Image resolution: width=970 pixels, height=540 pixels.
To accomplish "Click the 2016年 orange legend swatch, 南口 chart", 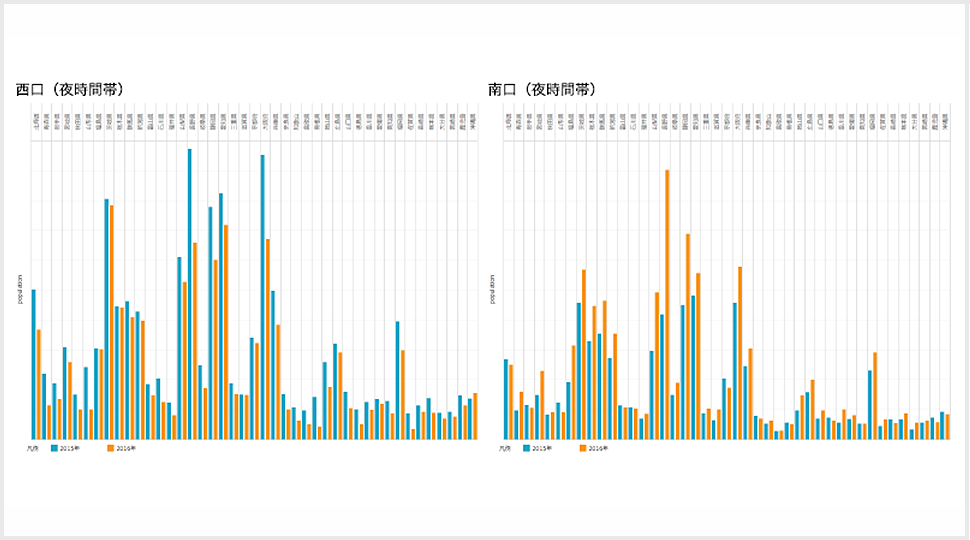I will pos(583,448).
